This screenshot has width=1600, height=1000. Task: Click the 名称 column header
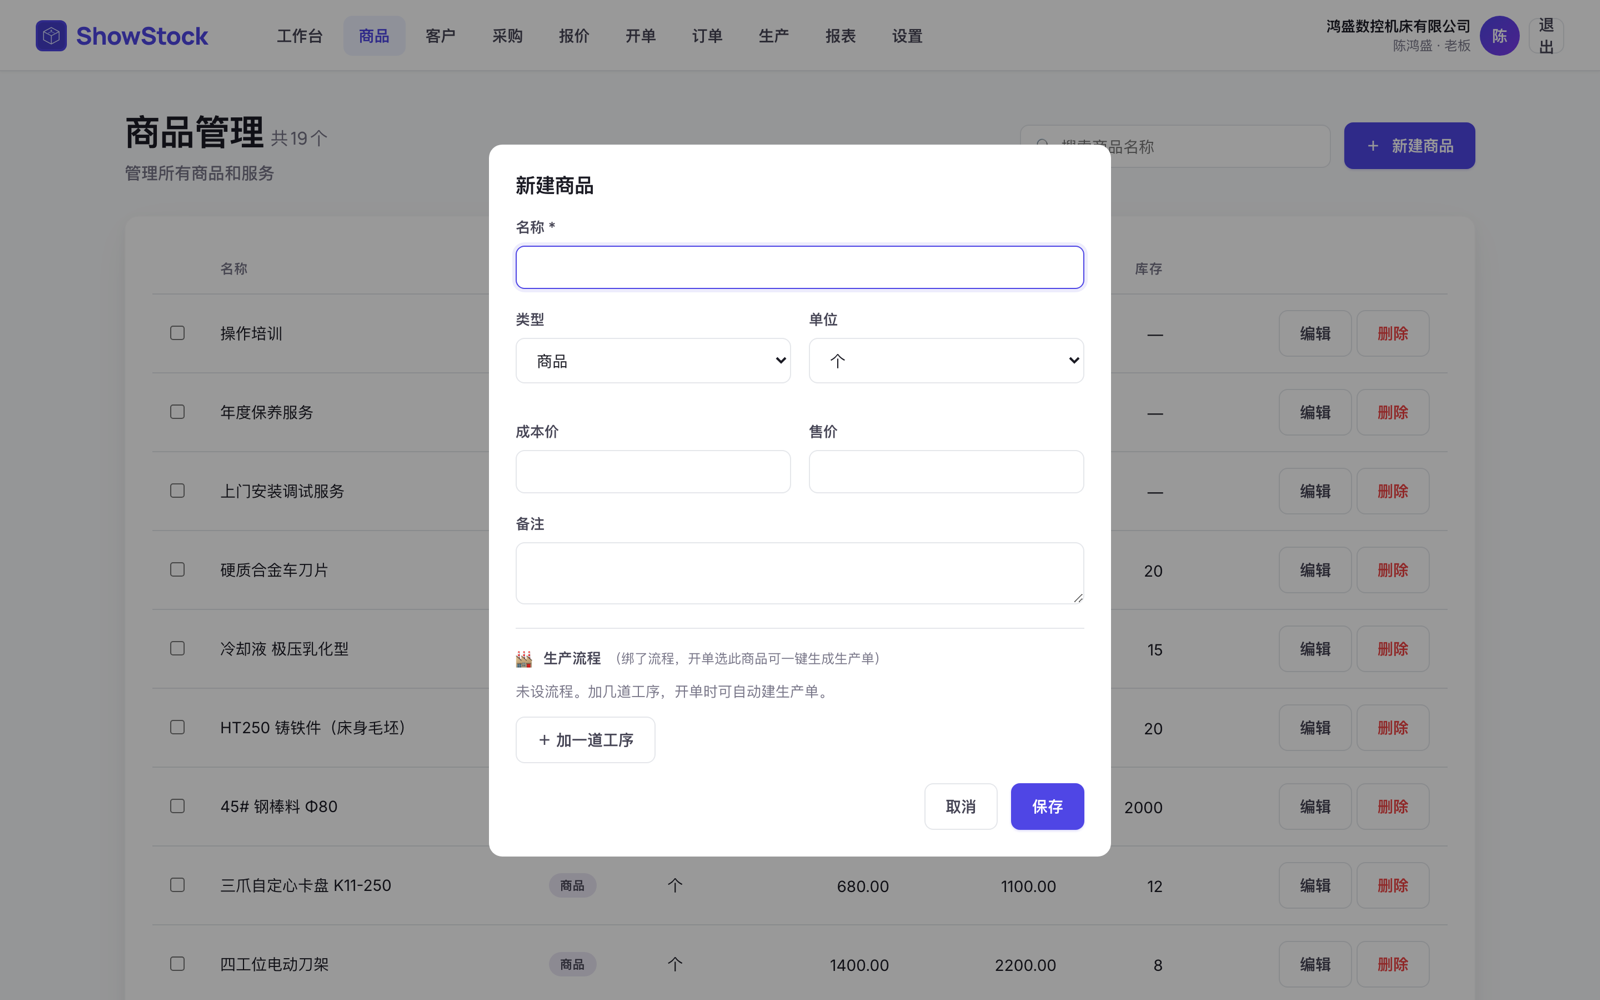[234, 269]
